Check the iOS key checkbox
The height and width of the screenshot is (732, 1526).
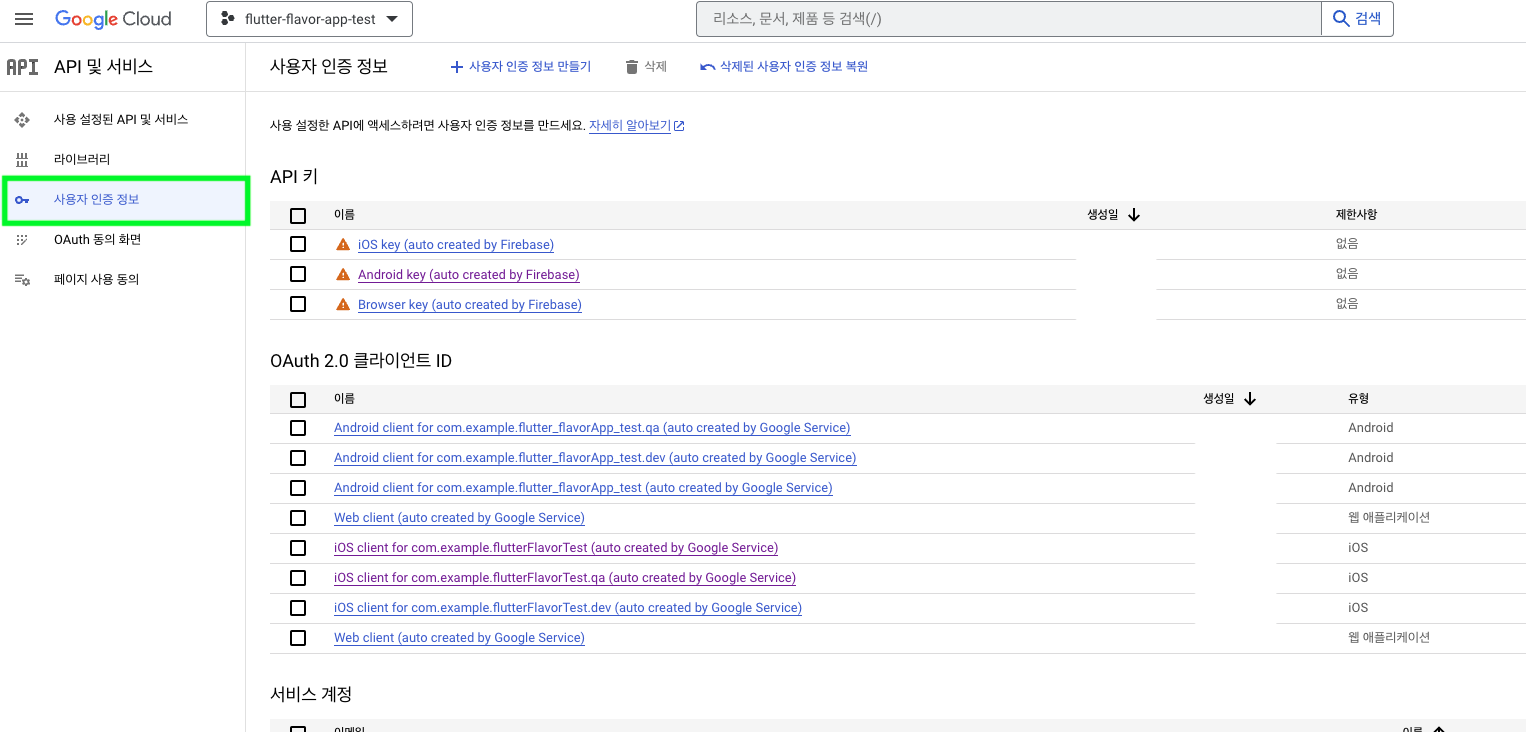[298, 244]
